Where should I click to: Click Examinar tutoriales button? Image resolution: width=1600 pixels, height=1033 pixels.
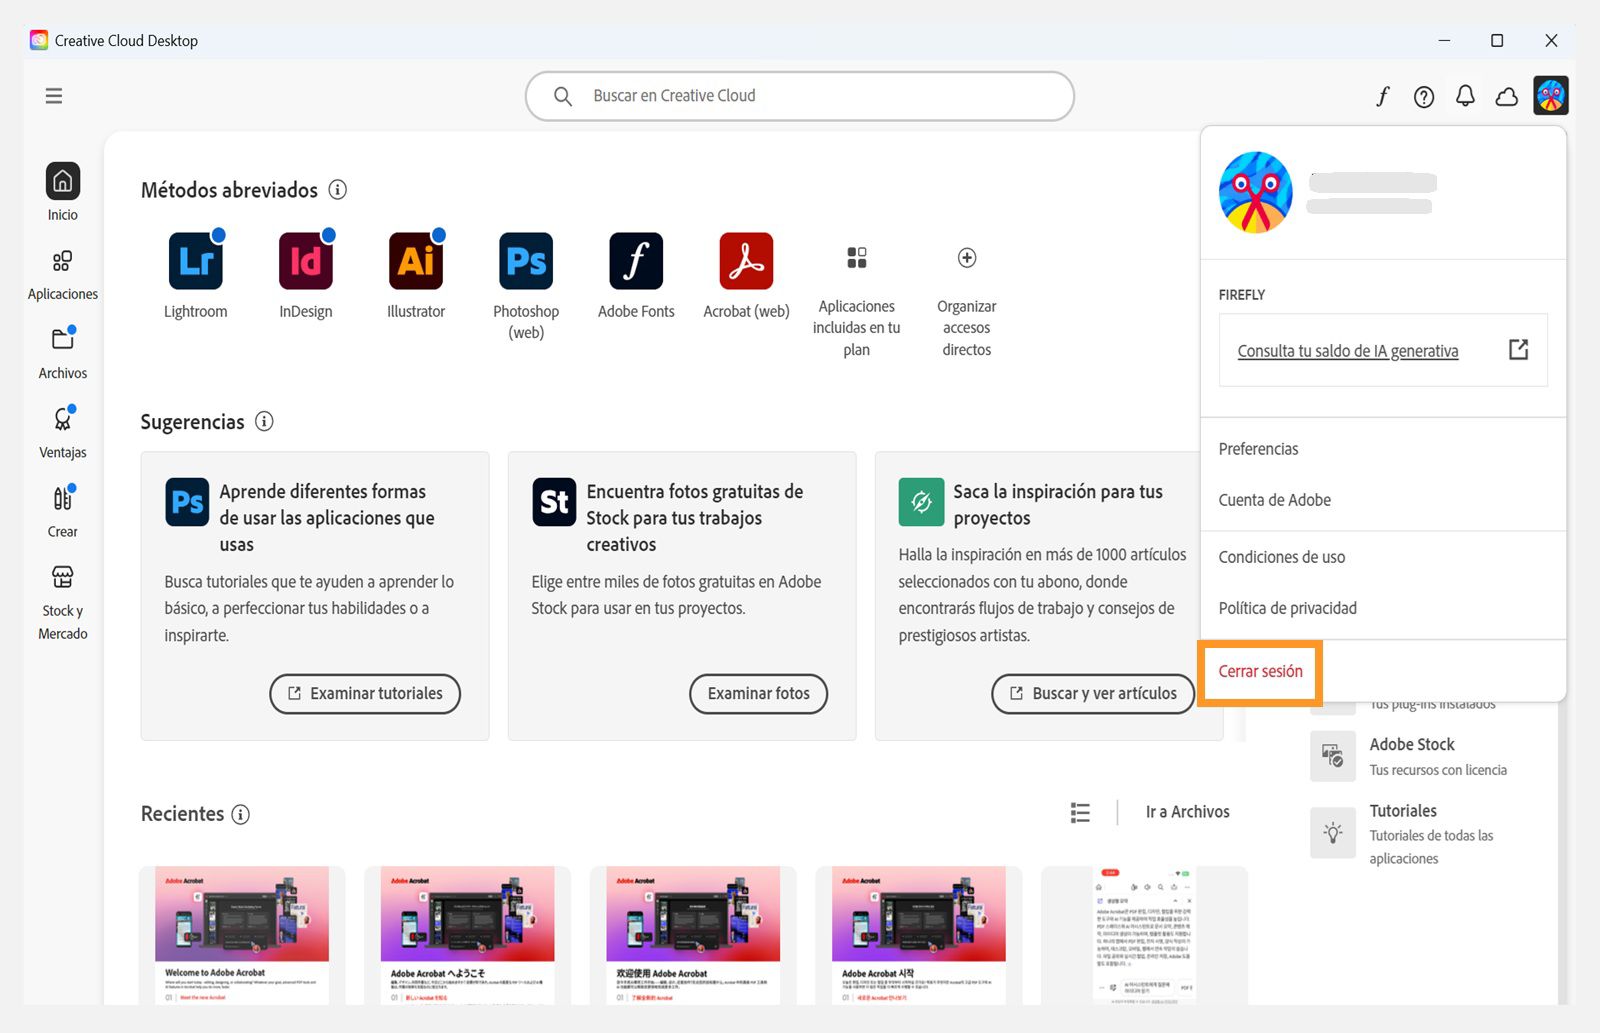click(x=365, y=694)
